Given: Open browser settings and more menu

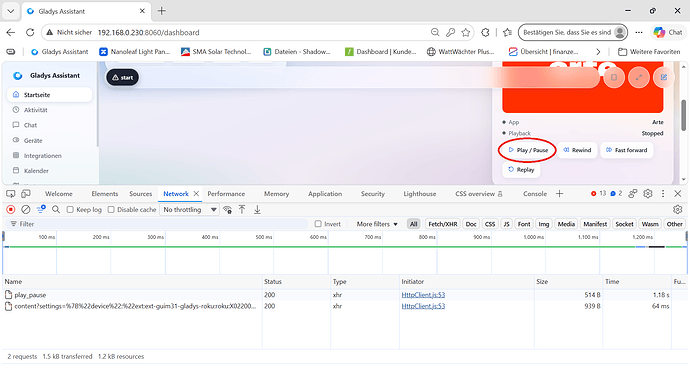Looking at the screenshot, I should point(639,32).
